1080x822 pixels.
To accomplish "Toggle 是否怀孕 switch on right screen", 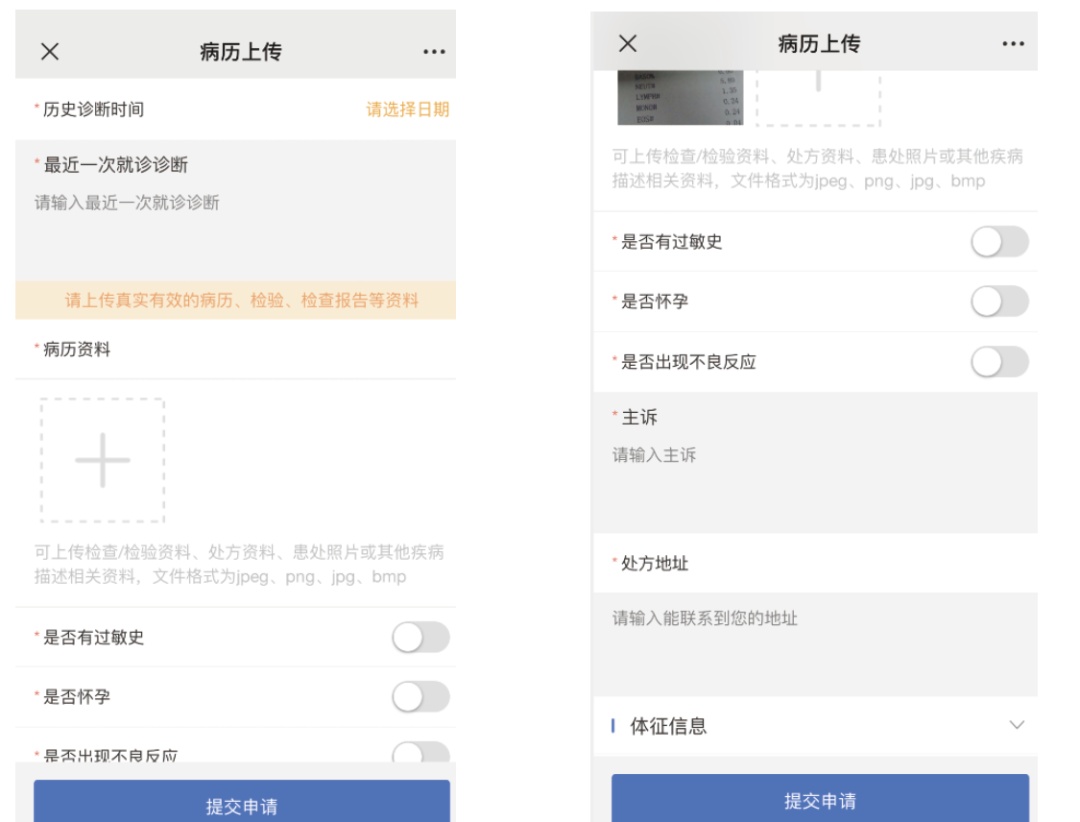I will [x=999, y=302].
